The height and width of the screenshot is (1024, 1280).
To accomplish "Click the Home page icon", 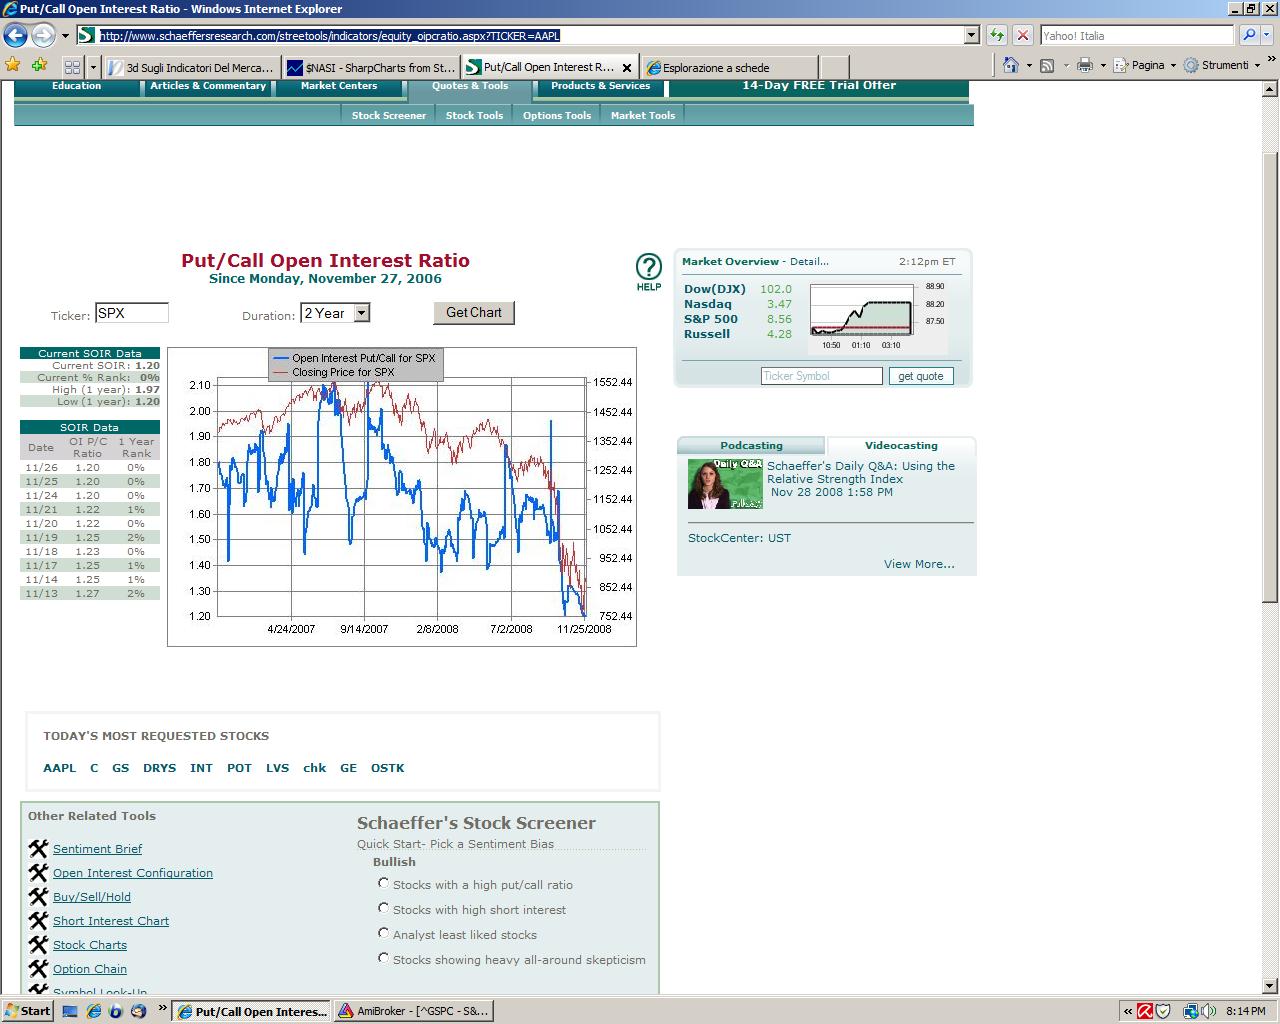I will pyautogui.click(x=1011, y=65).
